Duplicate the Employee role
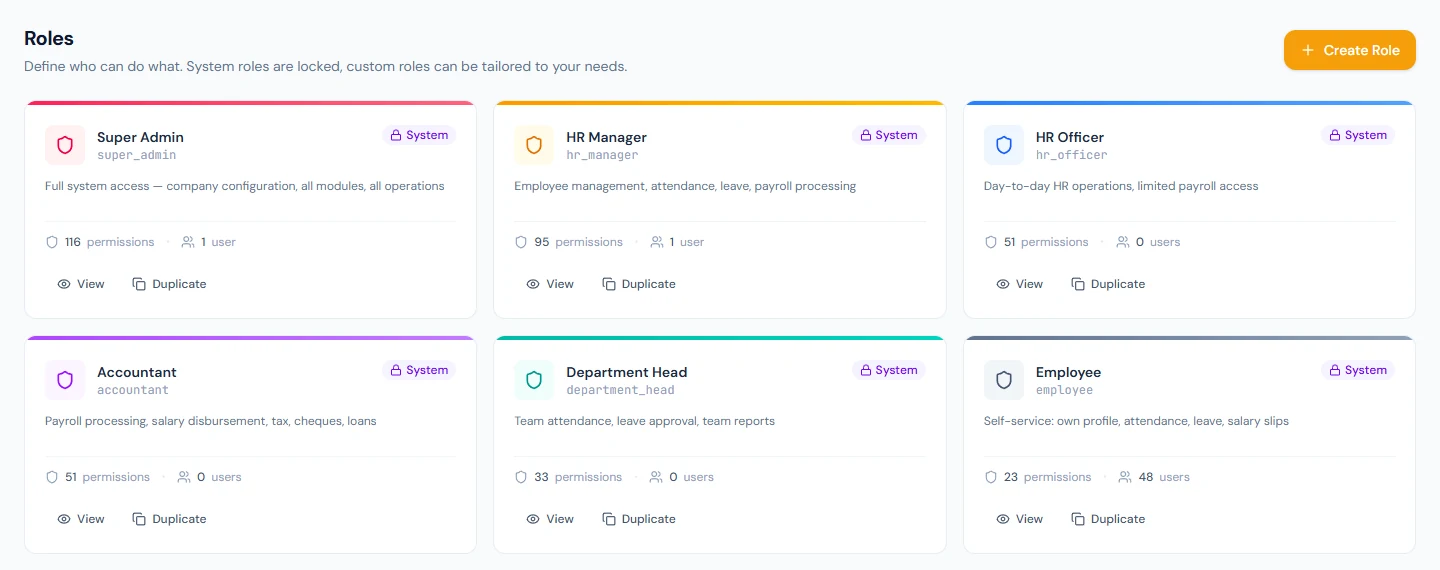 coord(1108,519)
